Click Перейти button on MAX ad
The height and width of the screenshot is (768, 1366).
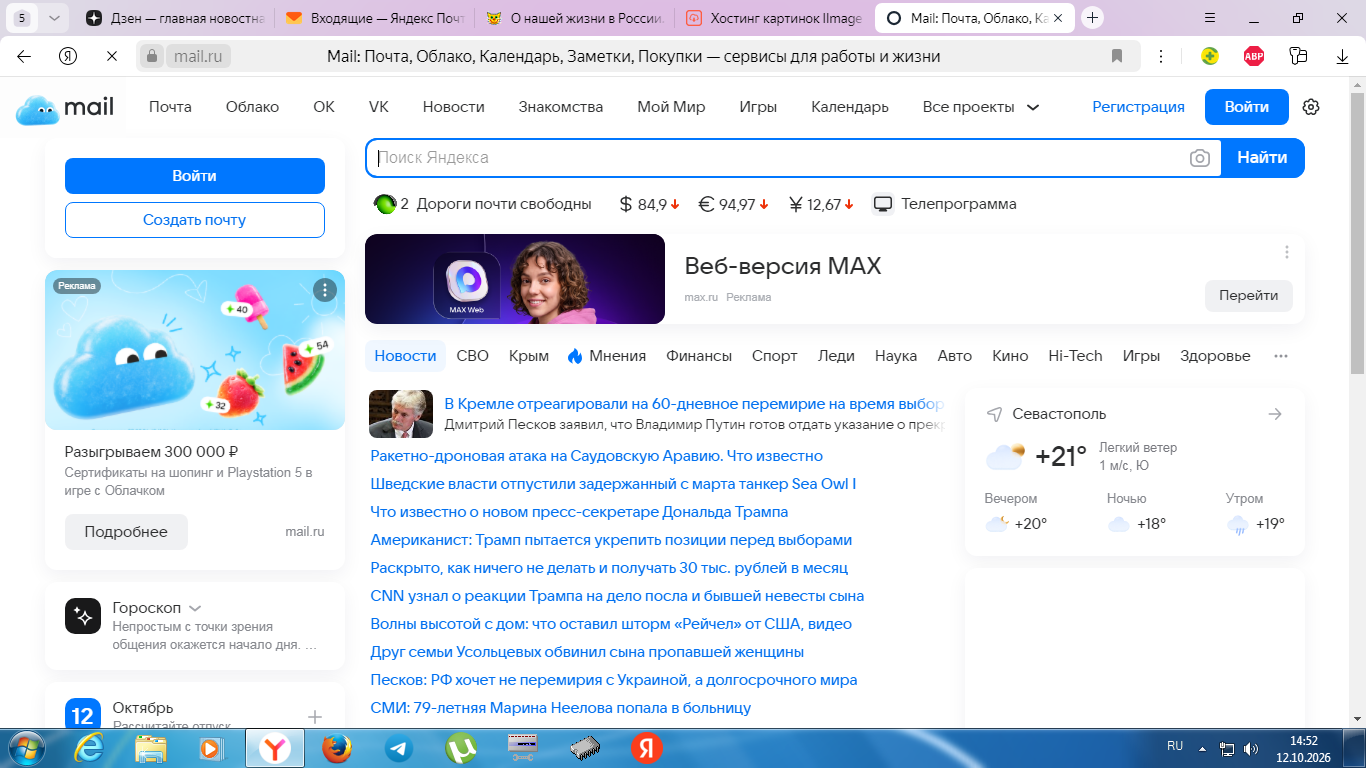pos(1249,296)
